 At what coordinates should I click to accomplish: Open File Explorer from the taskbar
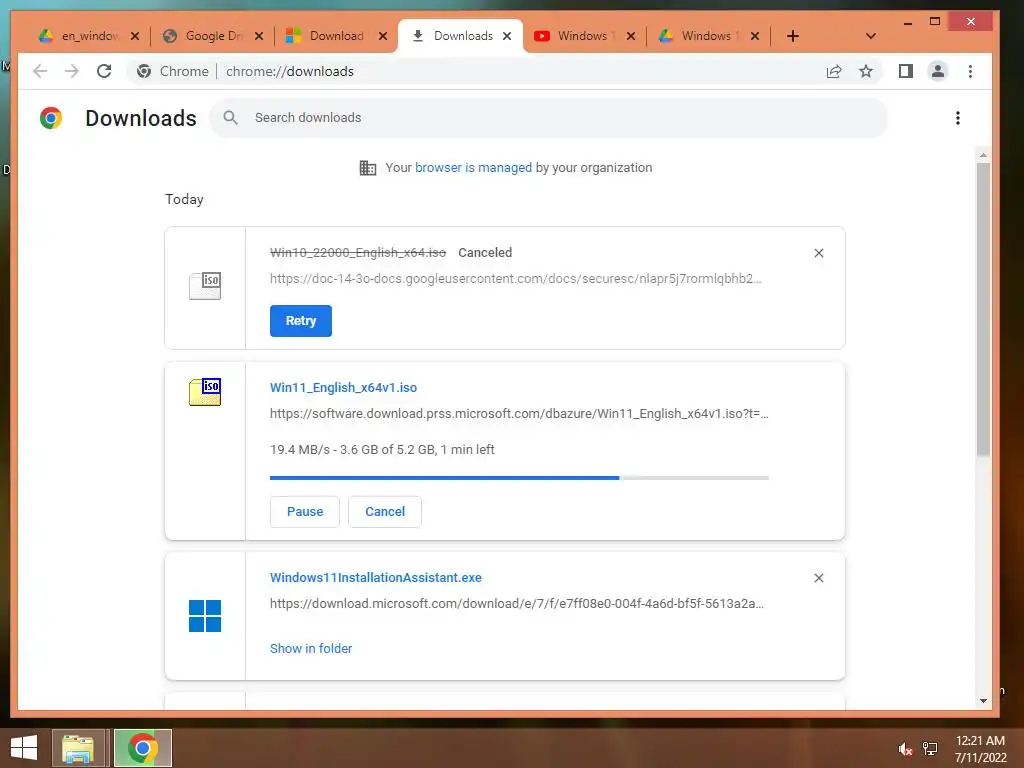point(78,748)
